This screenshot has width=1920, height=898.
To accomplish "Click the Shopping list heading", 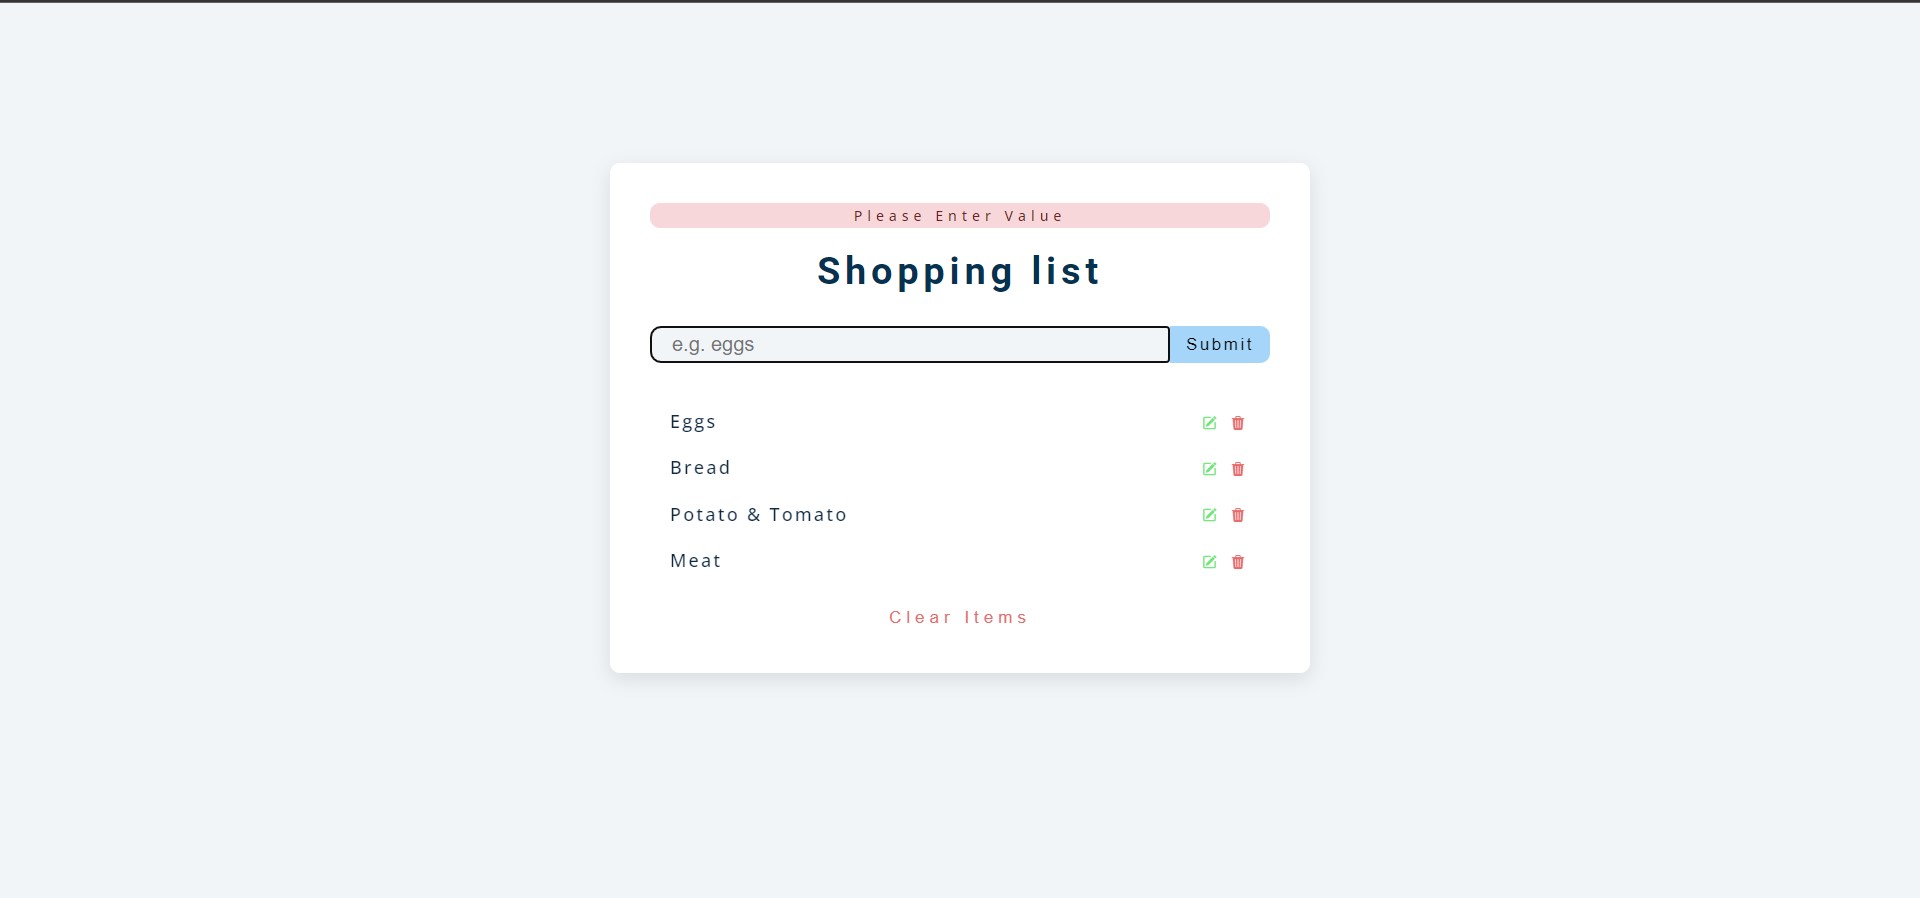I will coord(958,271).
